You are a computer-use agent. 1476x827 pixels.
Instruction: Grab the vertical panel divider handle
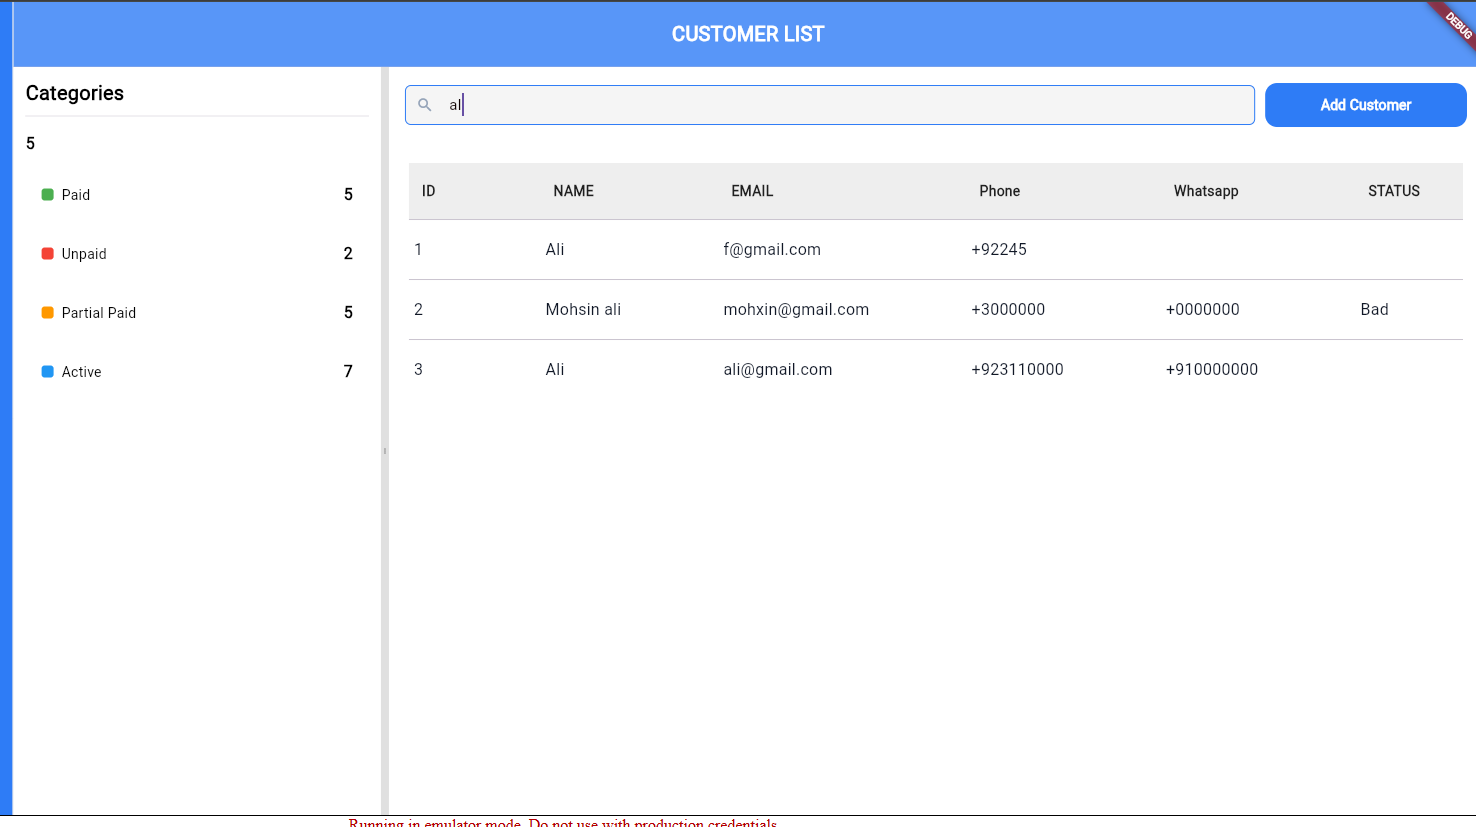click(x=384, y=451)
